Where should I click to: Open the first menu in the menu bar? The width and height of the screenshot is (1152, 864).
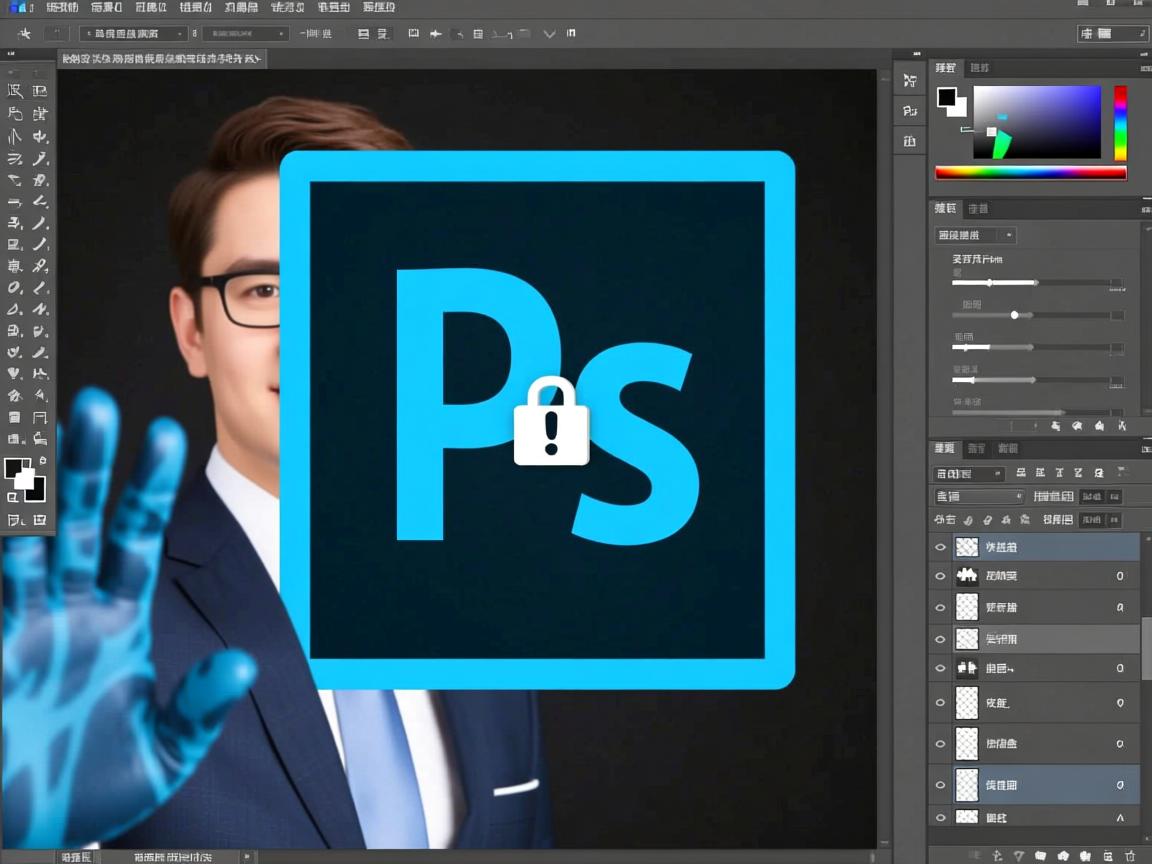coord(62,7)
